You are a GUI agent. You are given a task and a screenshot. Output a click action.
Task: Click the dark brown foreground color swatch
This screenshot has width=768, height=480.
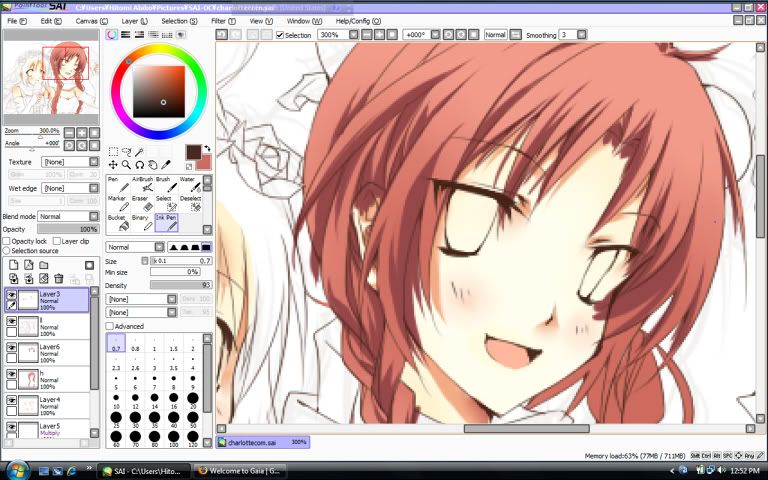pyautogui.click(x=193, y=152)
